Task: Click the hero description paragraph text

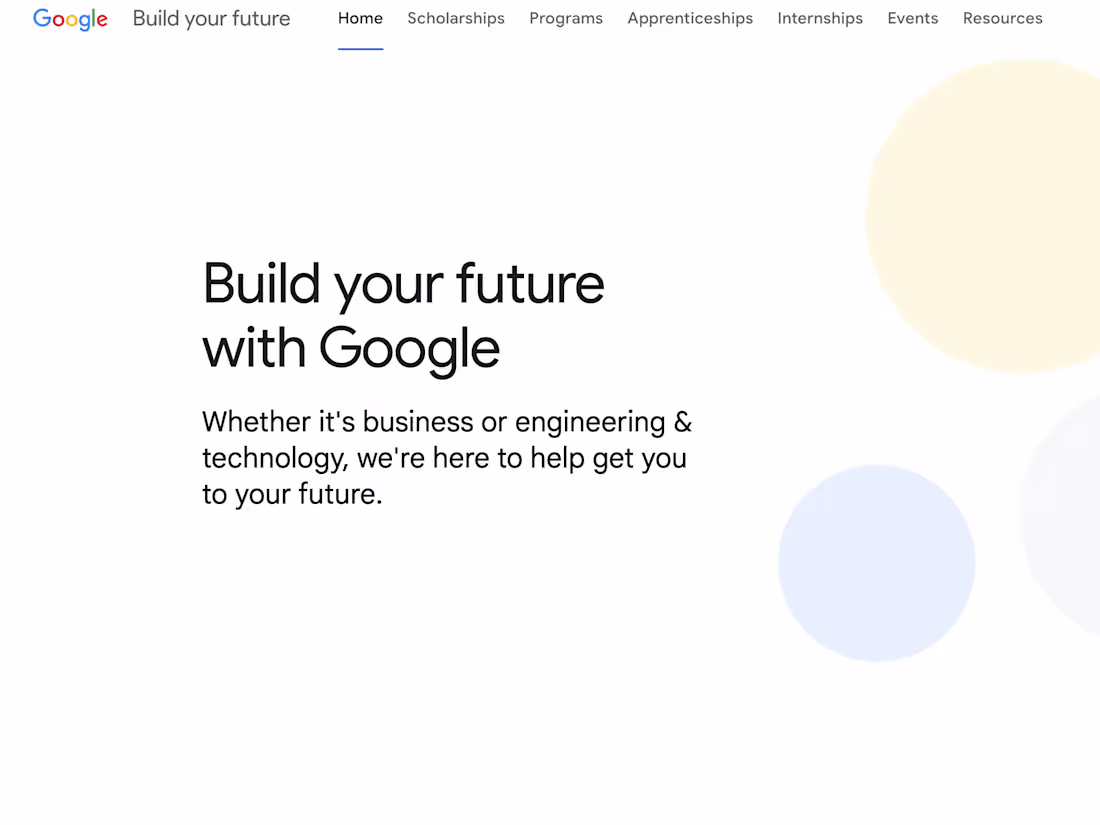Action: (446, 458)
